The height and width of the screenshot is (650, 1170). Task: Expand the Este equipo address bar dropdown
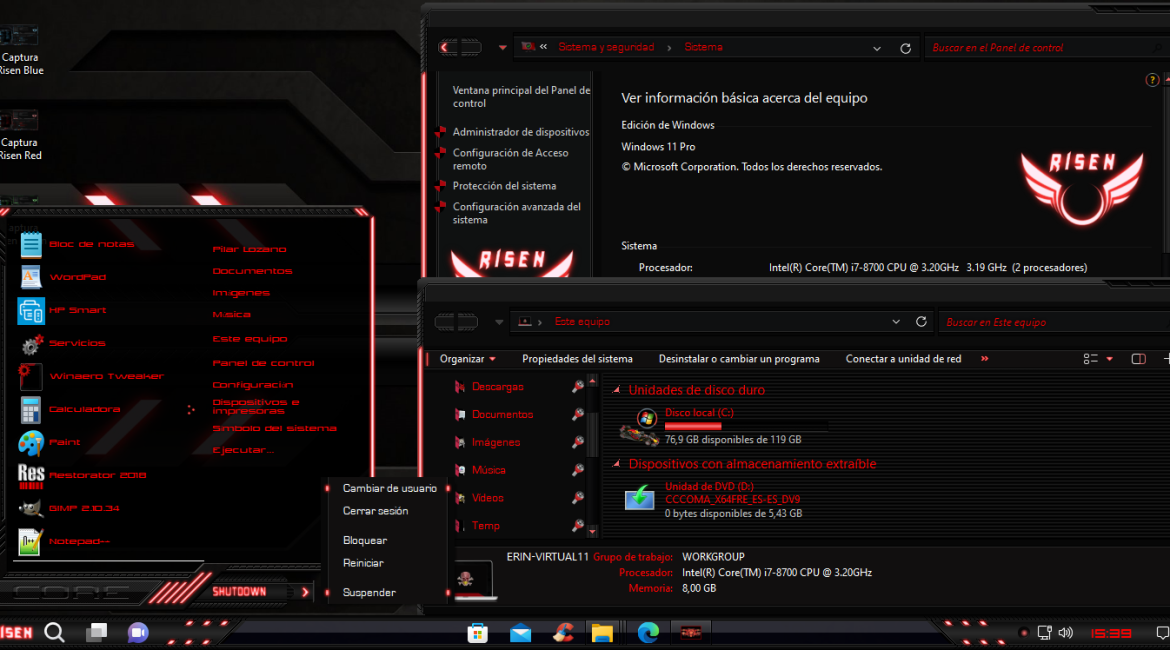[895, 322]
